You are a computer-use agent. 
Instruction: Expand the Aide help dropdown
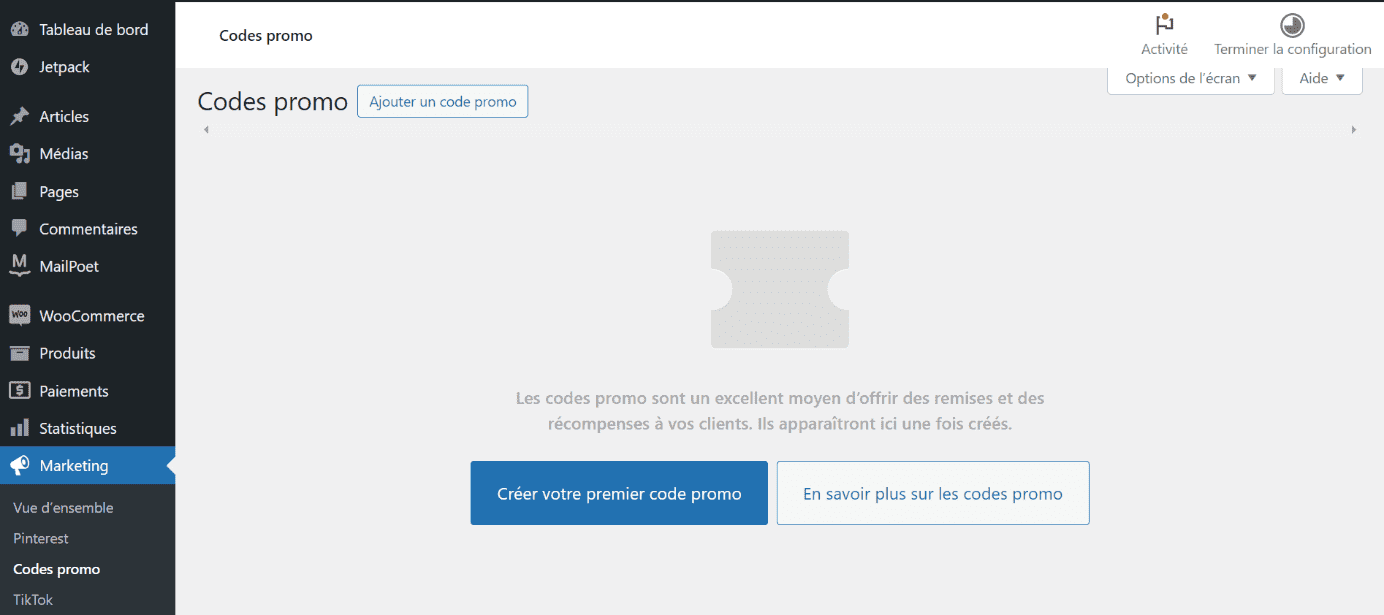point(1322,78)
